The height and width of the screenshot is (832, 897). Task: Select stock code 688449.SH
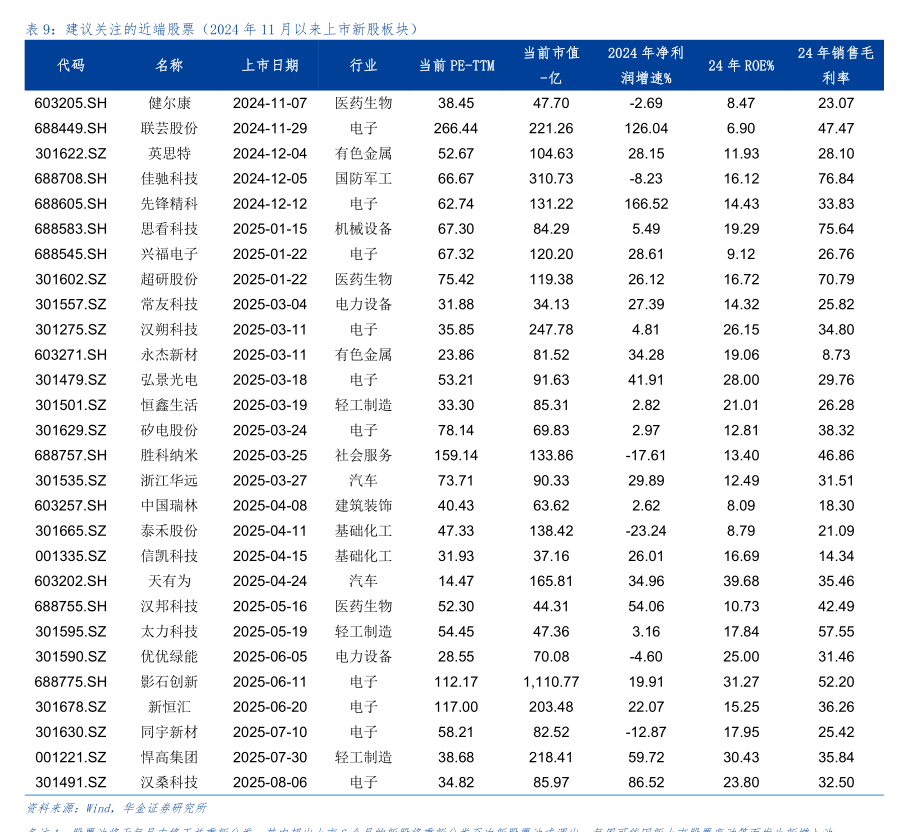tap(71, 128)
